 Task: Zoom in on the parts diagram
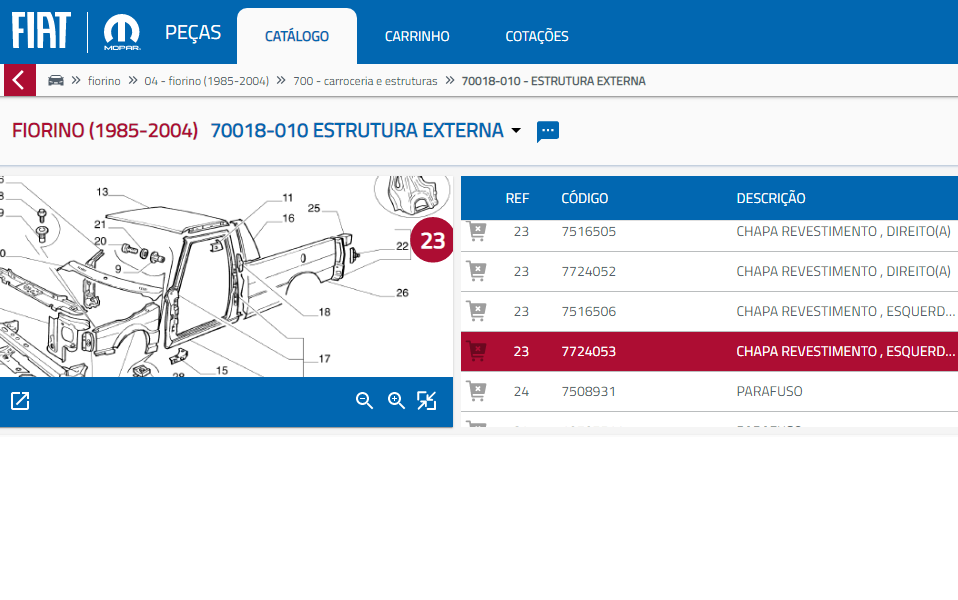click(x=396, y=401)
